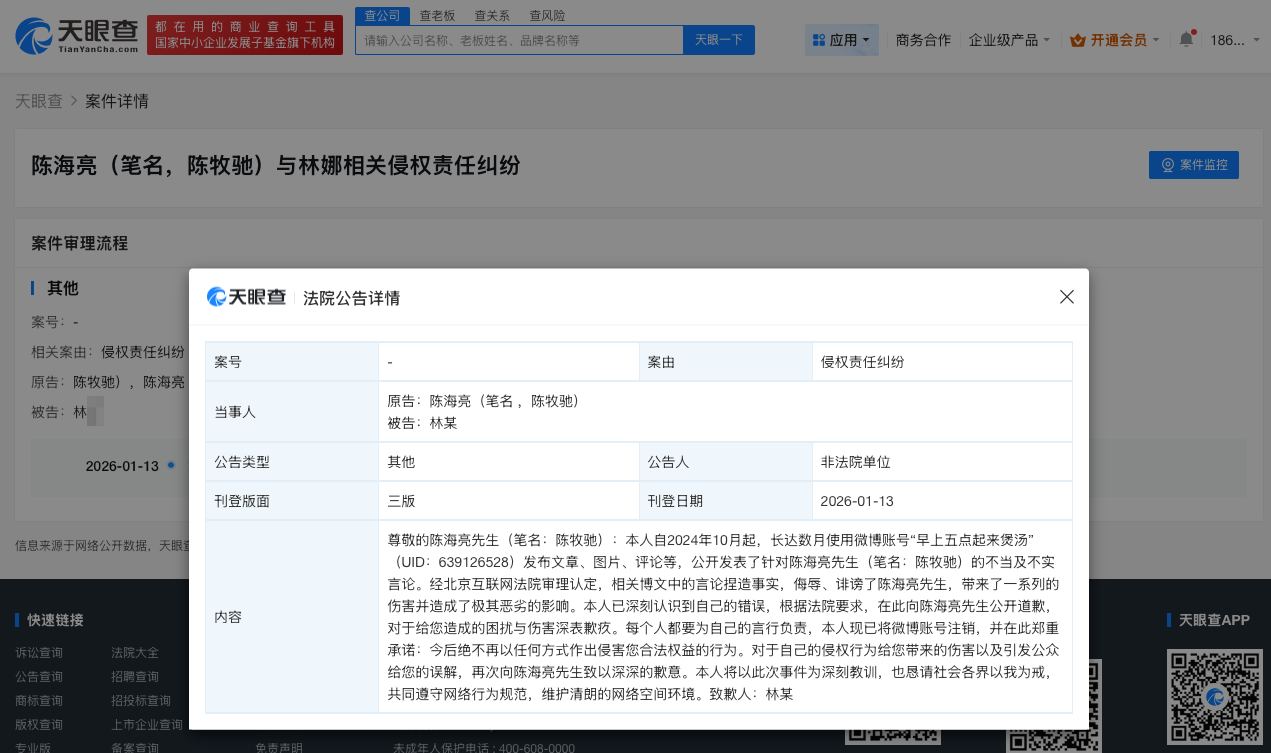Click the 天眼查 breadcrumb link
The height and width of the screenshot is (753, 1271).
39,101
